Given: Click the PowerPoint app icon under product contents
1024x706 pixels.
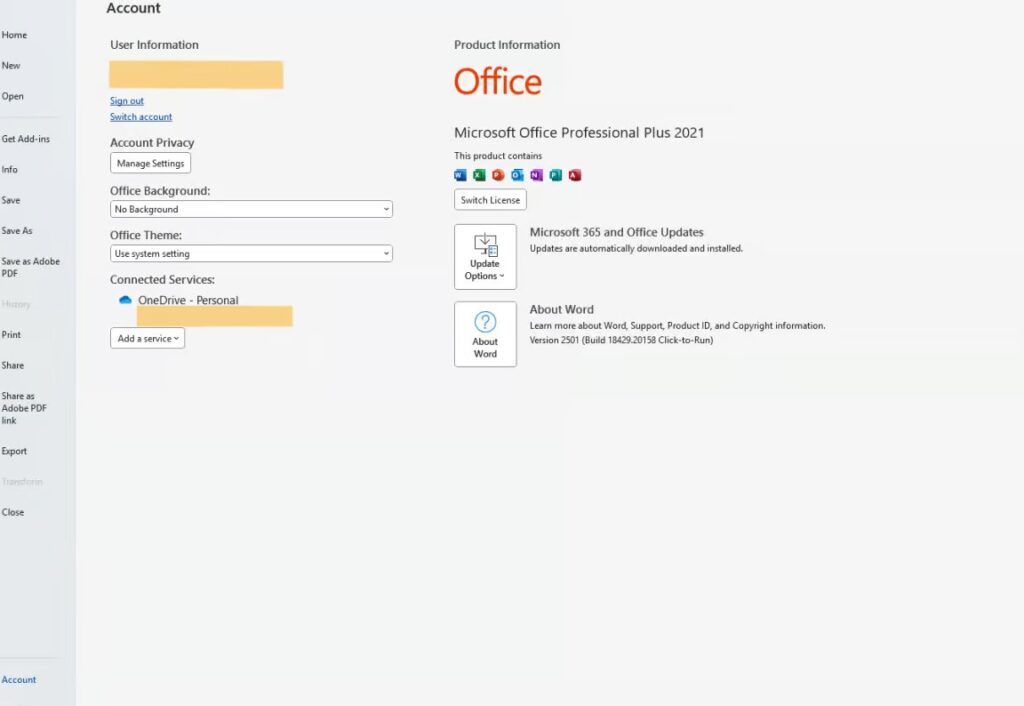Looking at the screenshot, I should pos(498,175).
